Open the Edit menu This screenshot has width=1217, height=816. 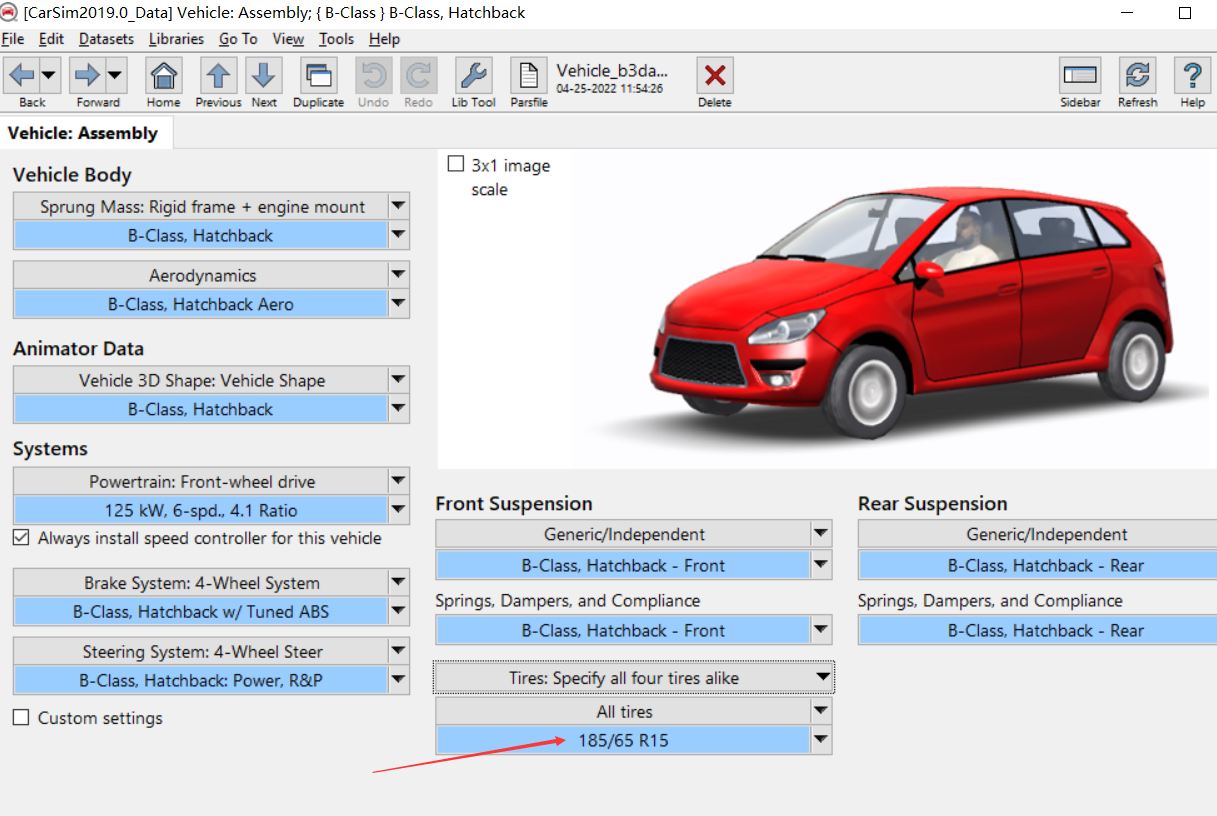coord(51,39)
